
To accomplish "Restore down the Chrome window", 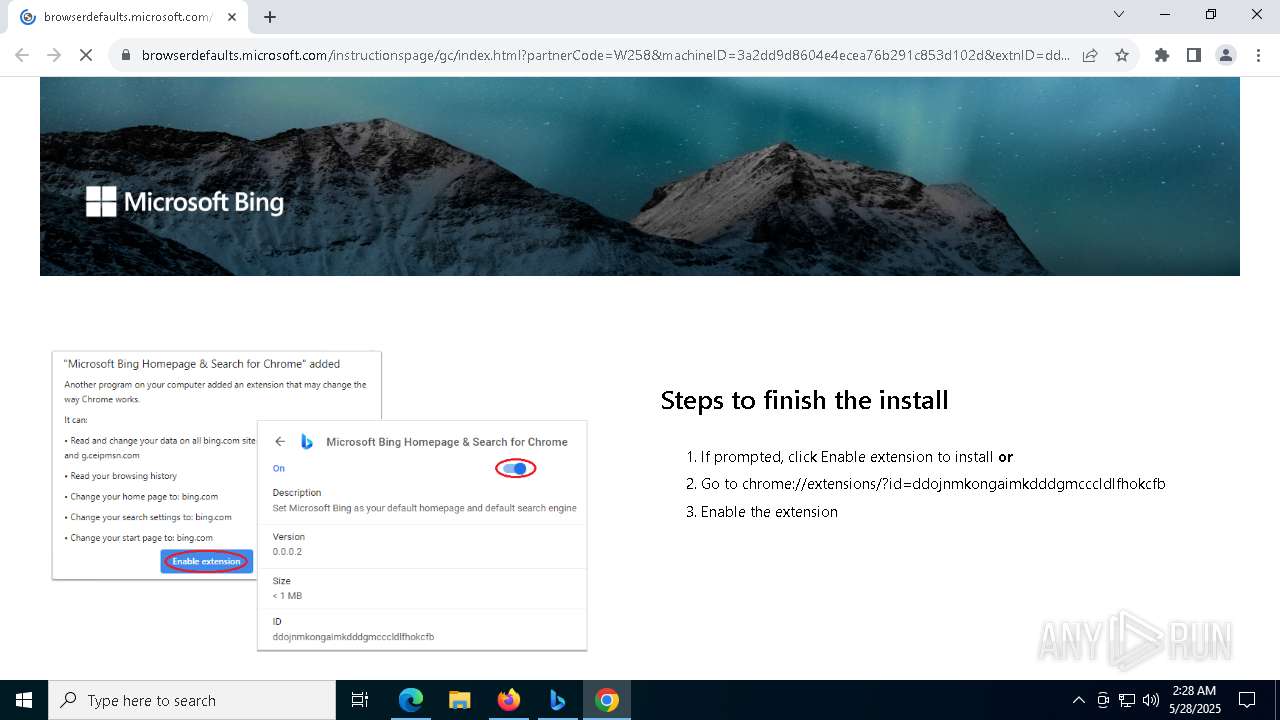I will tap(1211, 14).
